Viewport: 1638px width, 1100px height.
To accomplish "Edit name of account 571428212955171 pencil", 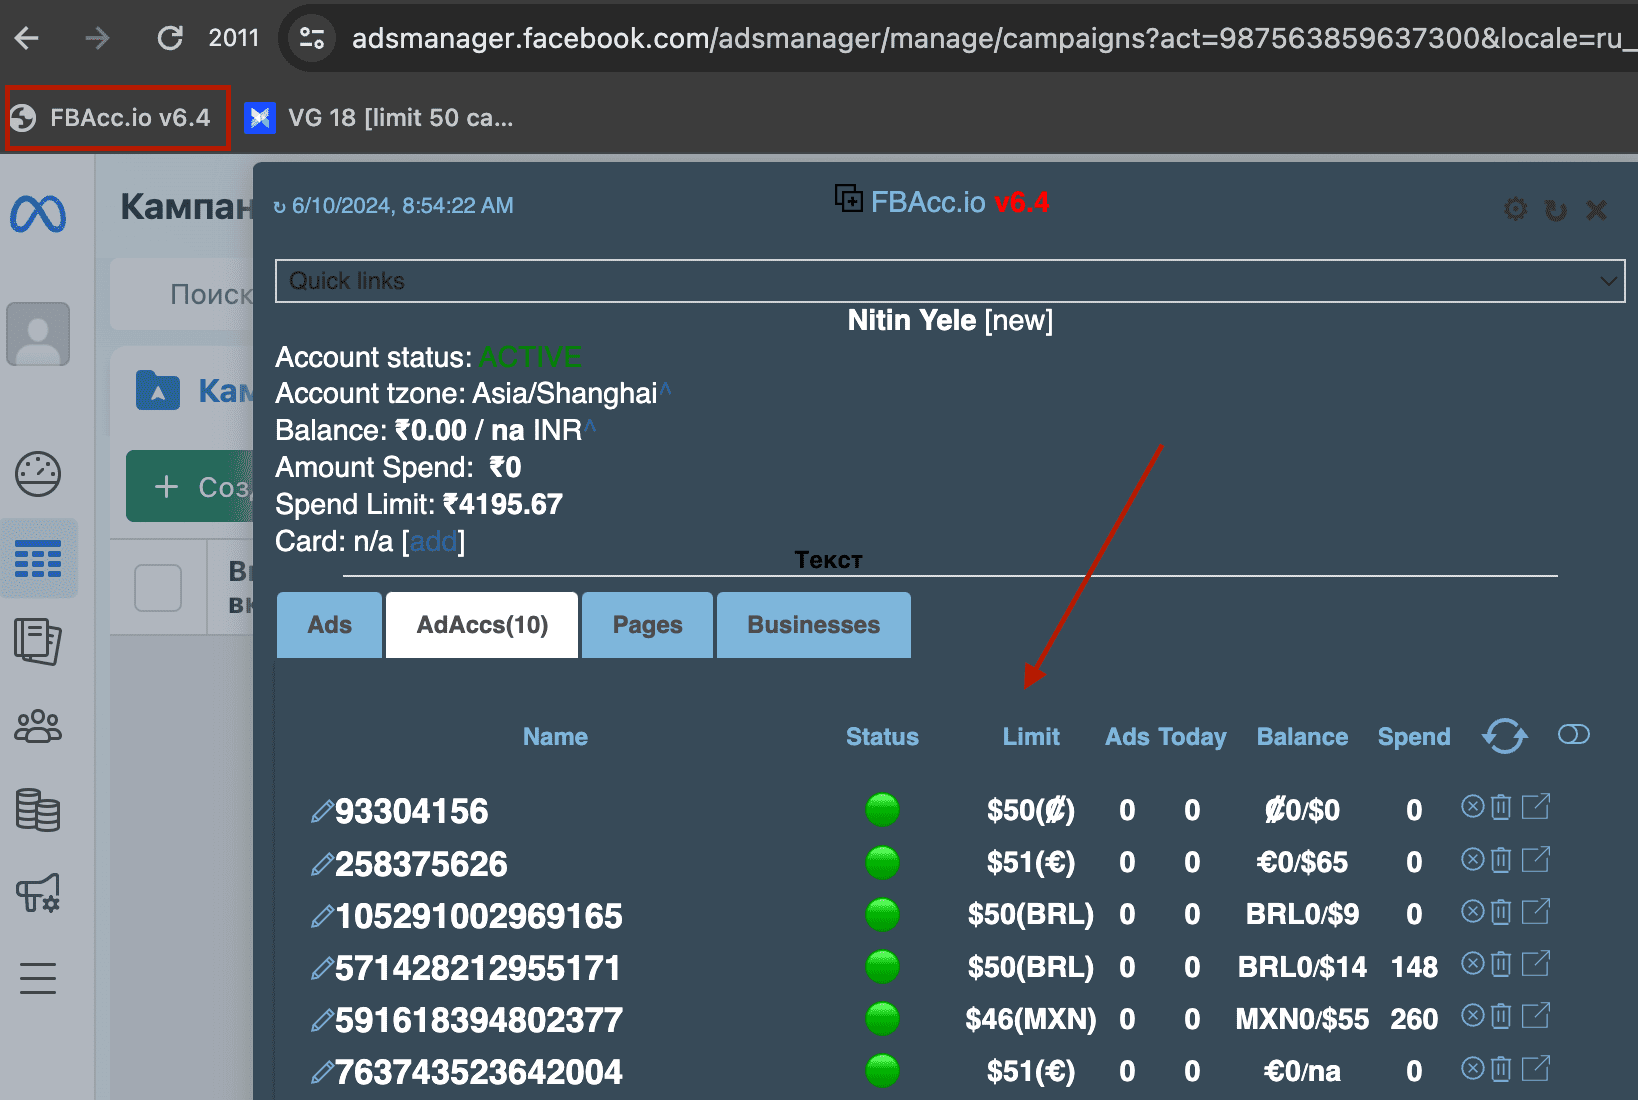I will (322, 968).
